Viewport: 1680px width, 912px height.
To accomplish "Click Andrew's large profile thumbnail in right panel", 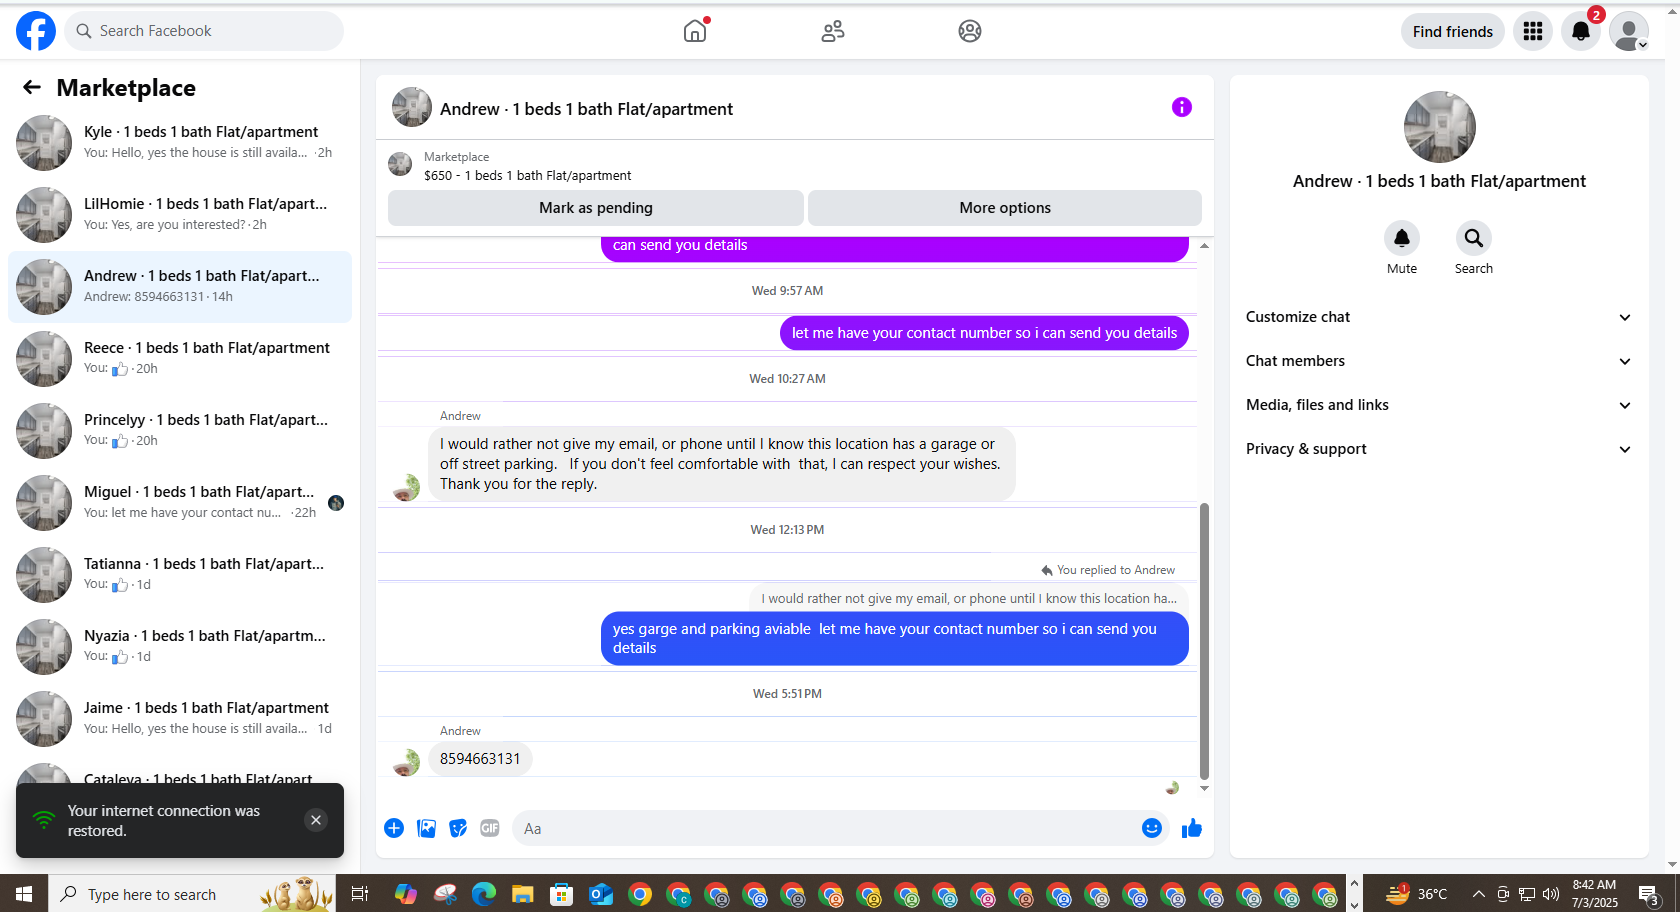I will [x=1439, y=127].
